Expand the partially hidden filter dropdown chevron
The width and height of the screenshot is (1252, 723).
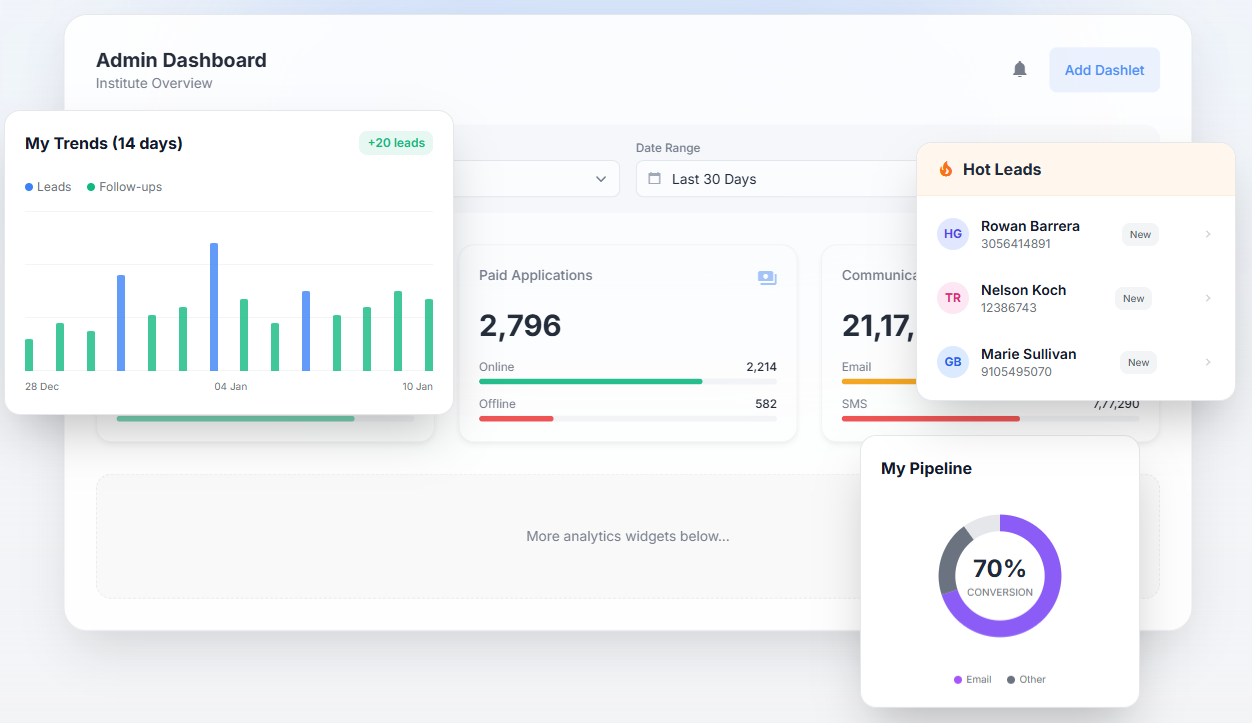point(601,179)
